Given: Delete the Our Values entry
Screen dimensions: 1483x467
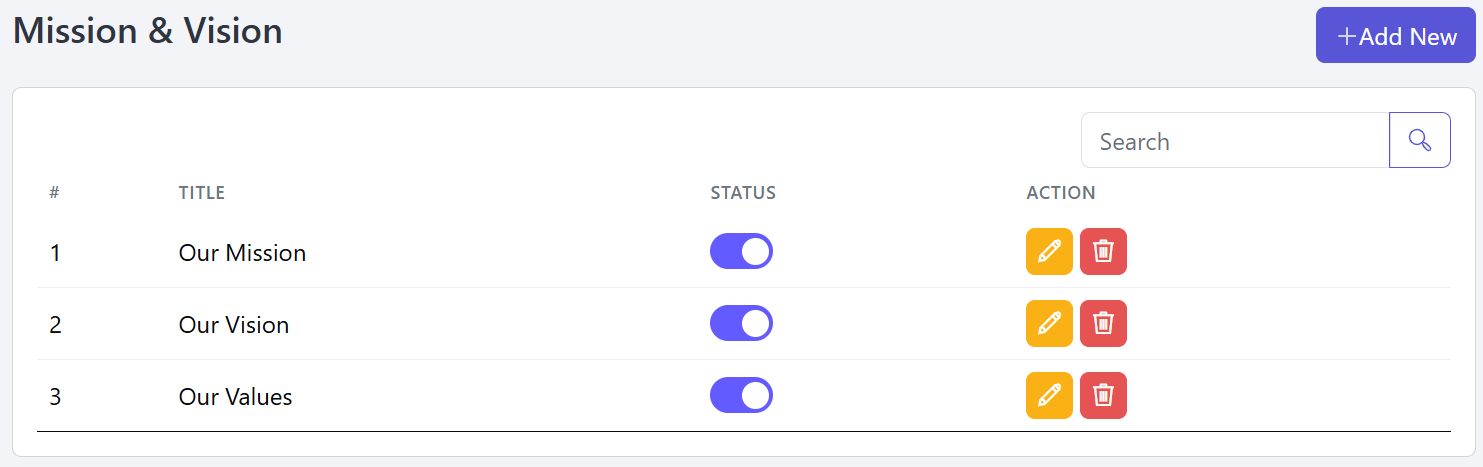Looking at the screenshot, I should coord(1103,395).
